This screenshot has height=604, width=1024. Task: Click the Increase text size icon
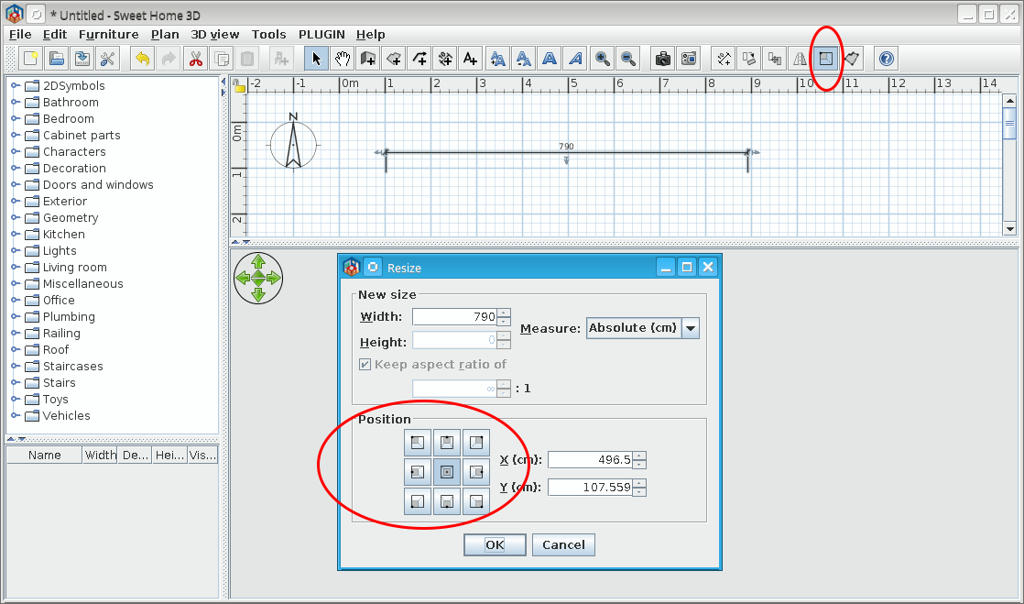(498, 59)
